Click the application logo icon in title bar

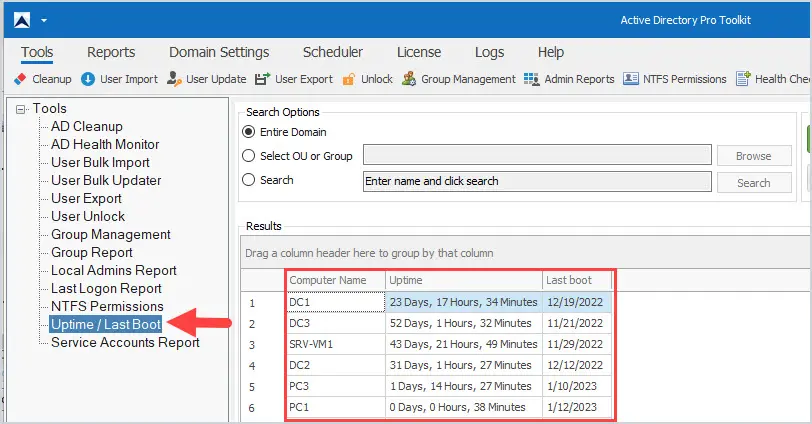(x=22, y=20)
